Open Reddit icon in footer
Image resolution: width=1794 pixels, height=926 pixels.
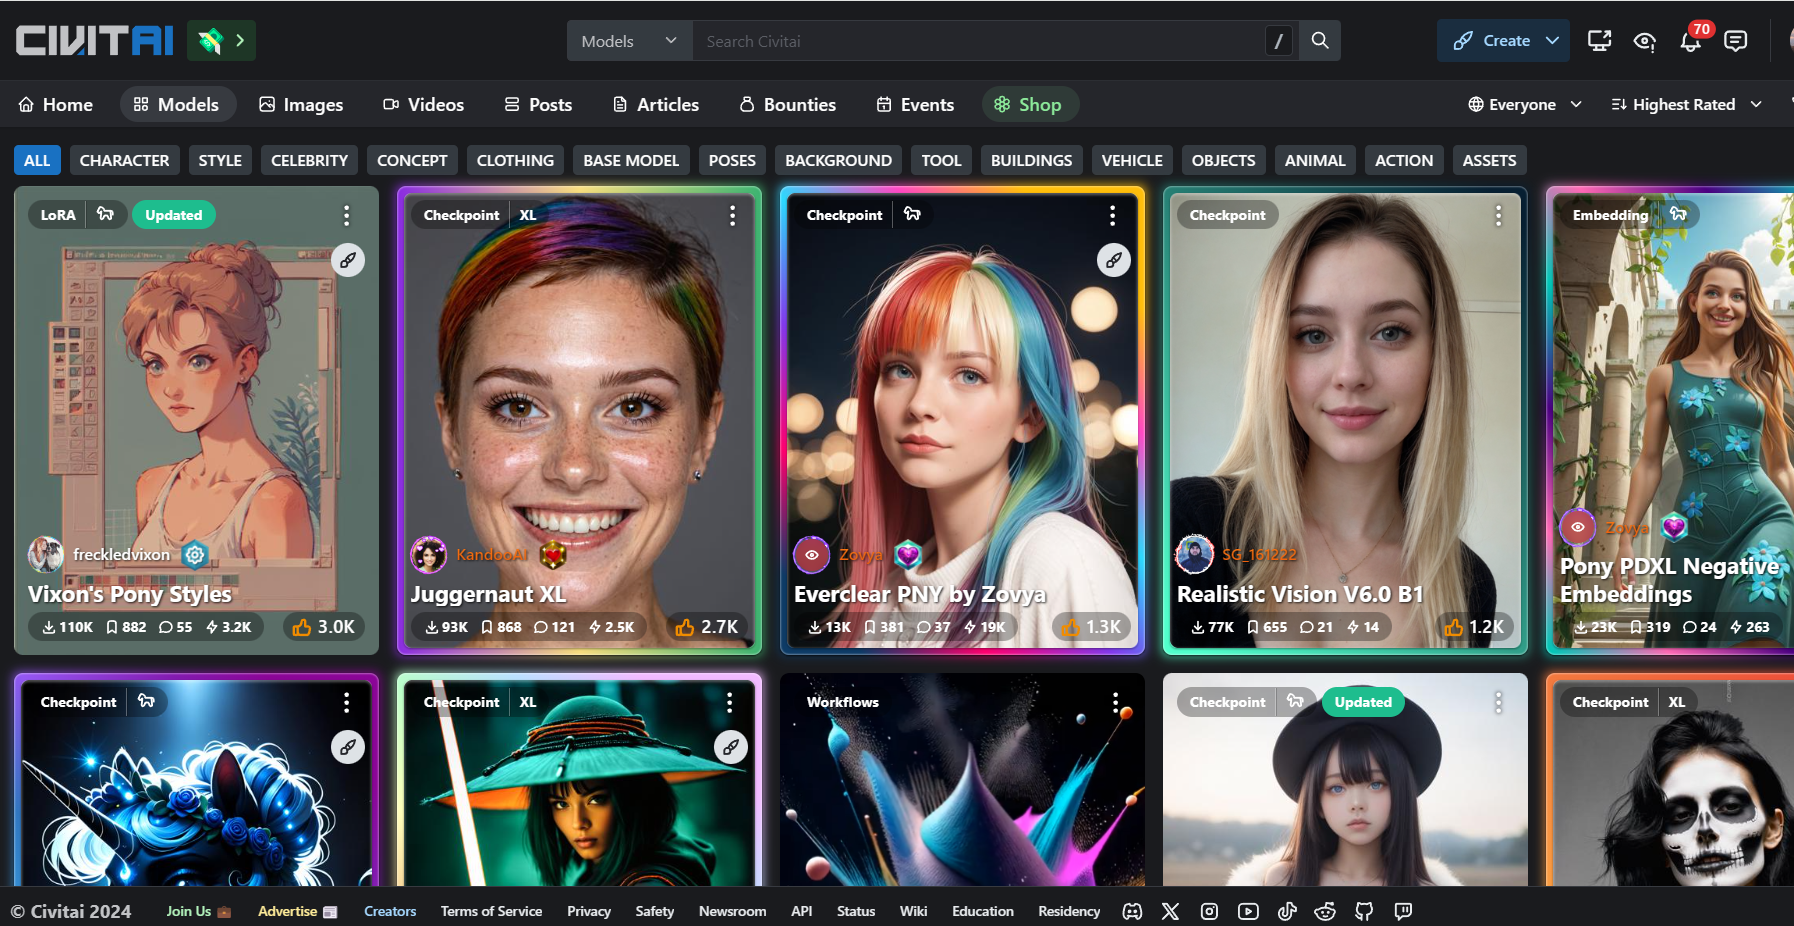1325,911
